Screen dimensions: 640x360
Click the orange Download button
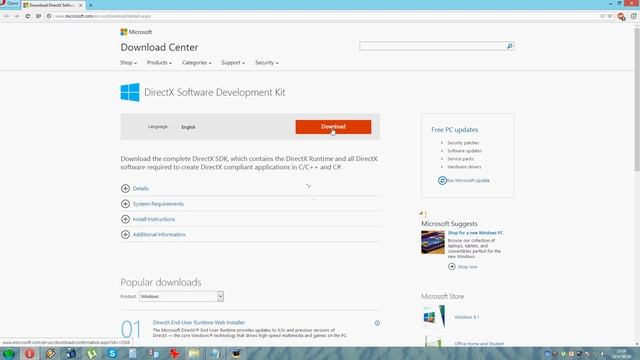[333, 127]
